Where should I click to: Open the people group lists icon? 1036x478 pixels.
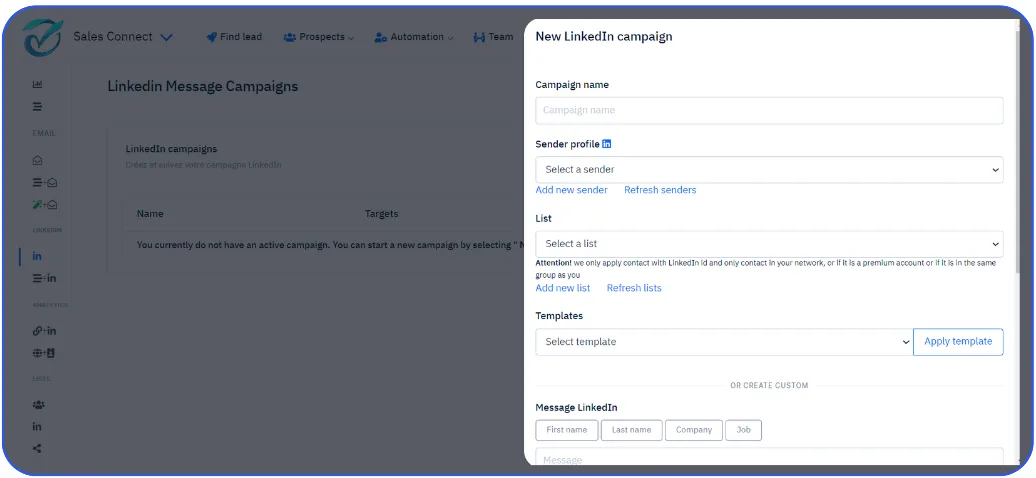click(x=38, y=405)
